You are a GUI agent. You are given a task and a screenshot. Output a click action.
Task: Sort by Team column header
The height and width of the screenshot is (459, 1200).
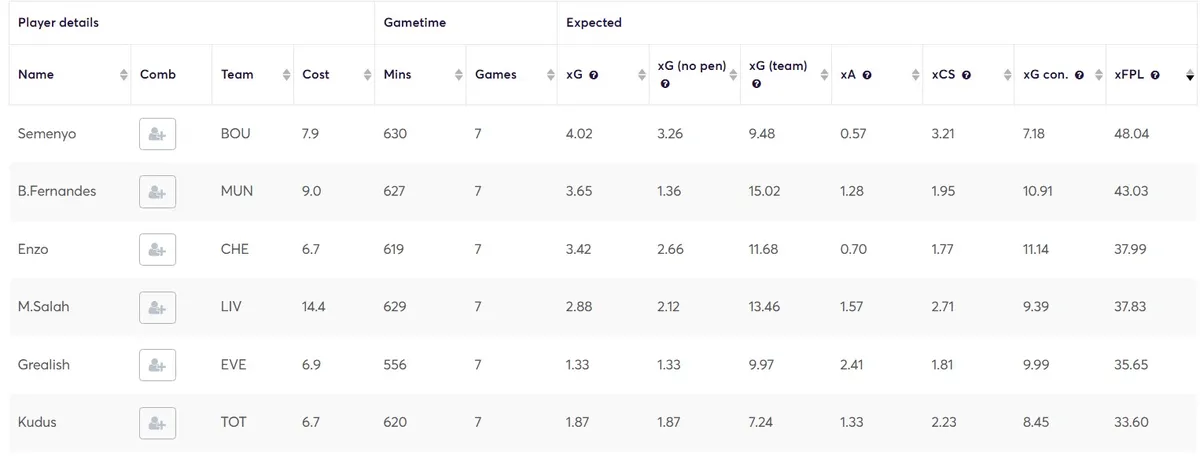[237, 75]
